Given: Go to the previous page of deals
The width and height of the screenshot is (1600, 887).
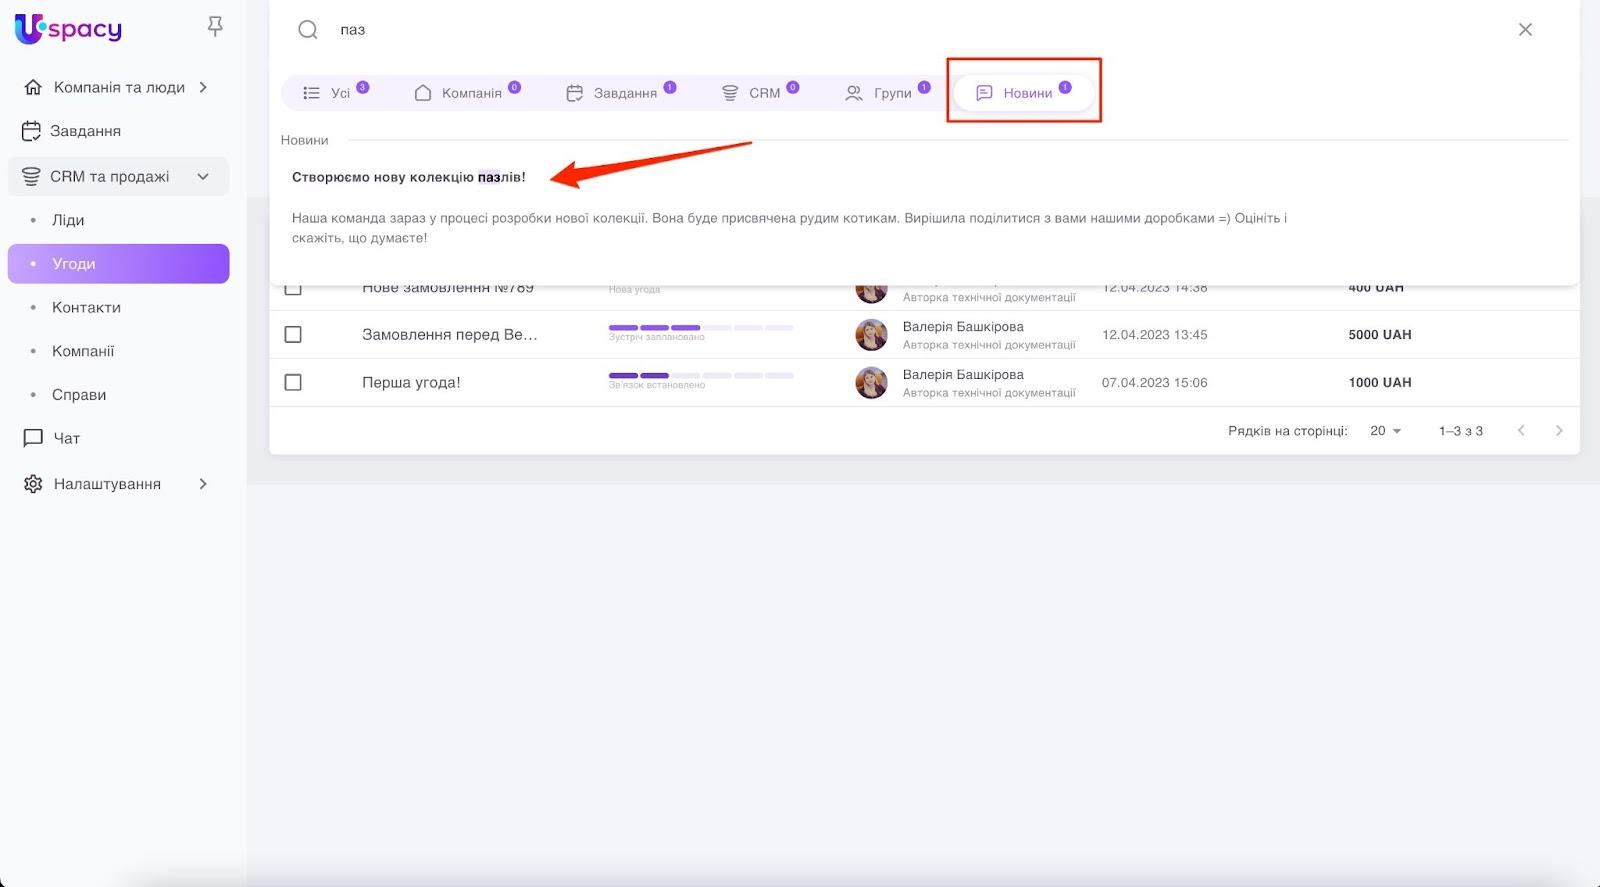Looking at the screenshot, I should click(x=1521, y=431).
